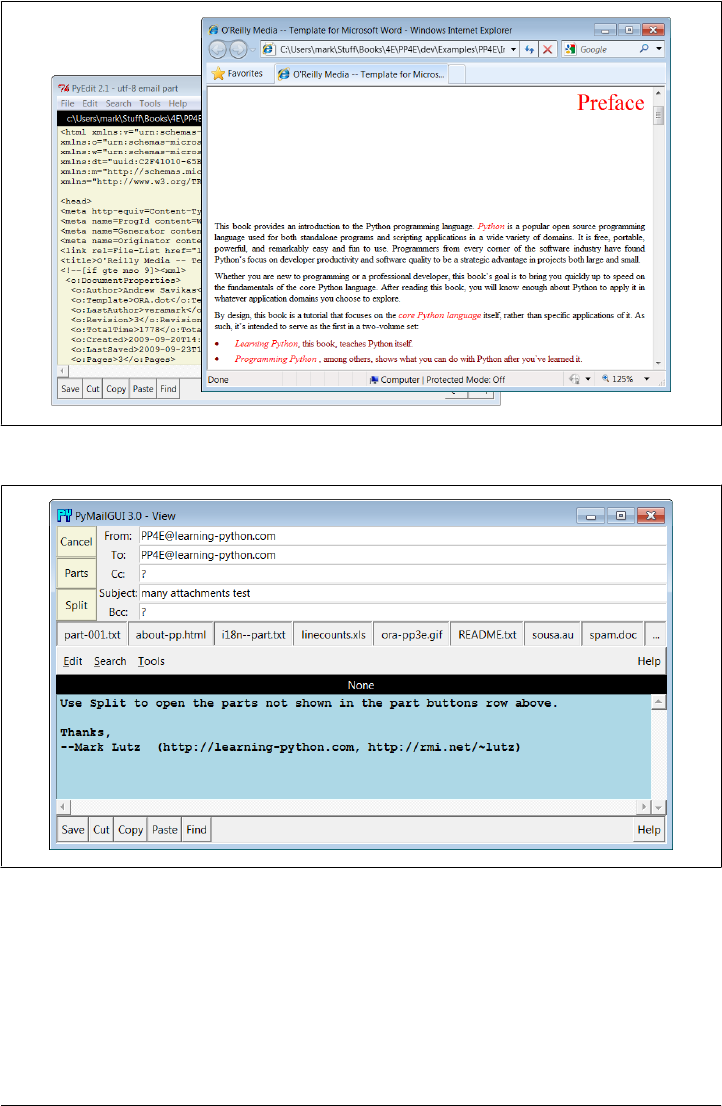
Task: Click the 'Learning Python' red link in the preface
Action: coord(266,344)
